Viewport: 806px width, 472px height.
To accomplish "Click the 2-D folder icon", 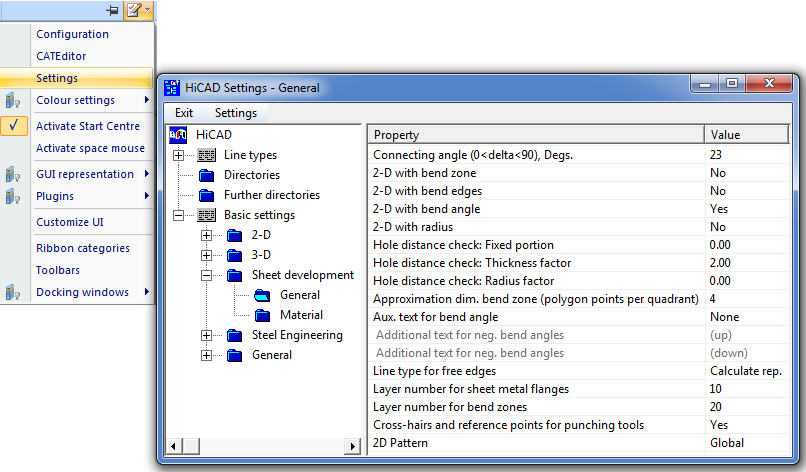I will [234, 235].
